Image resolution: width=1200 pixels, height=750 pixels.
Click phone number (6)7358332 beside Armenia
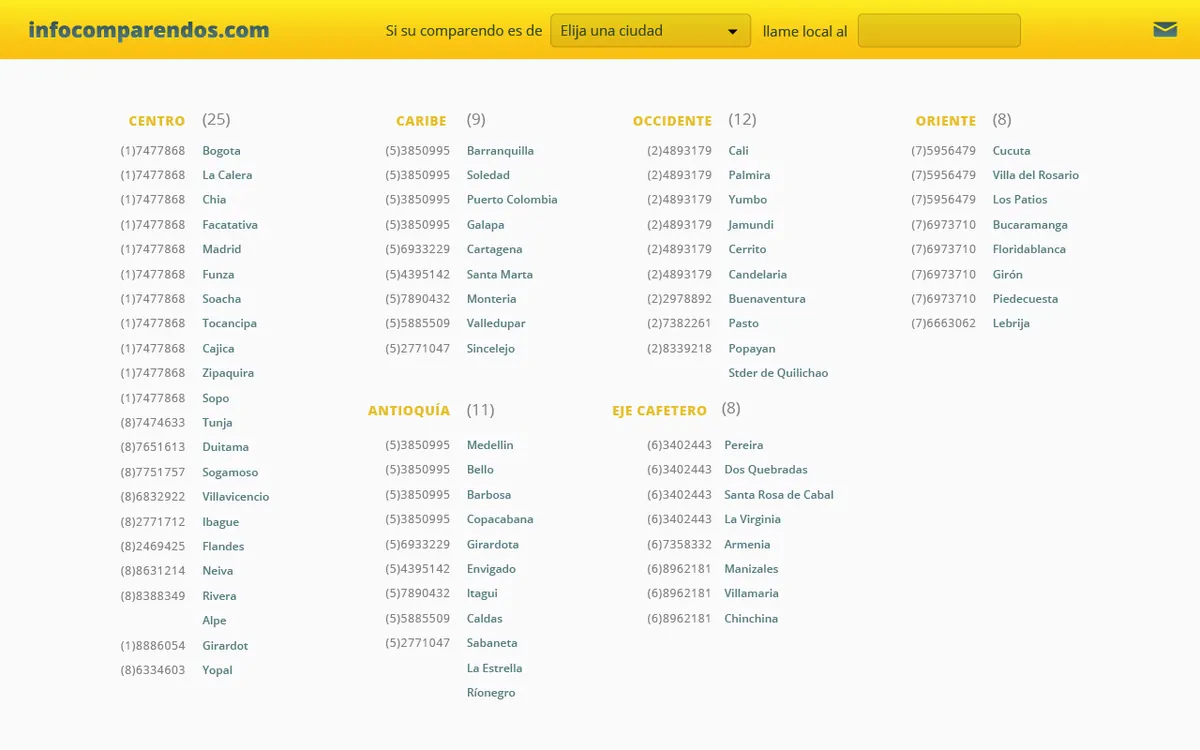pos(679,545)
